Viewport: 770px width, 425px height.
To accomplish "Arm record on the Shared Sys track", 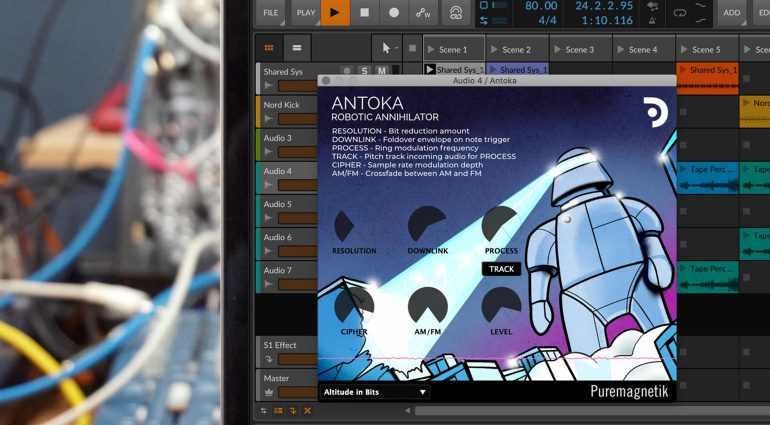I will tap(347, 71).
